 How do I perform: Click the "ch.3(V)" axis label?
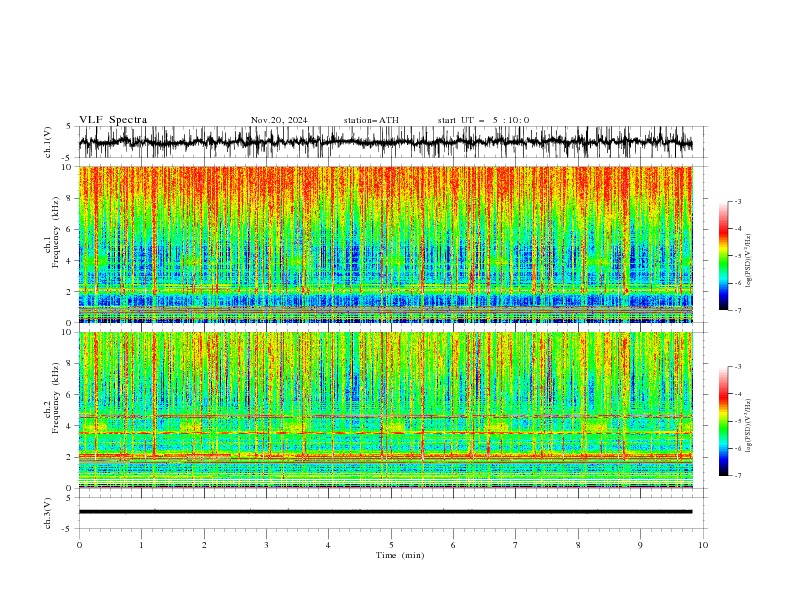coord(48,513)
